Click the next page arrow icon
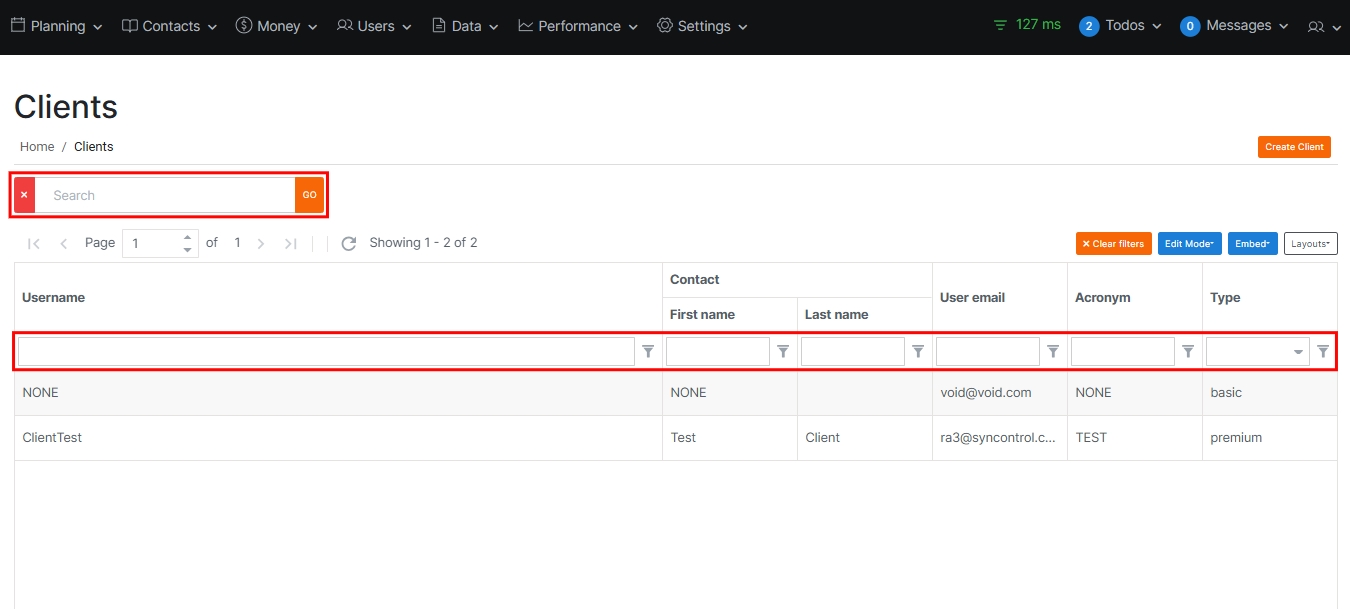 [261, 243]
